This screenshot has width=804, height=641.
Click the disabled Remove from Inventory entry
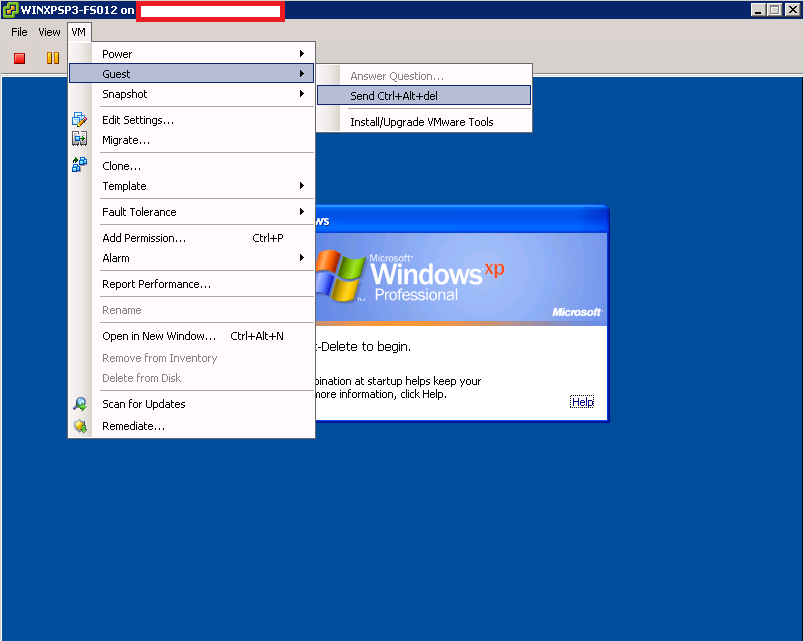[191, 357]
